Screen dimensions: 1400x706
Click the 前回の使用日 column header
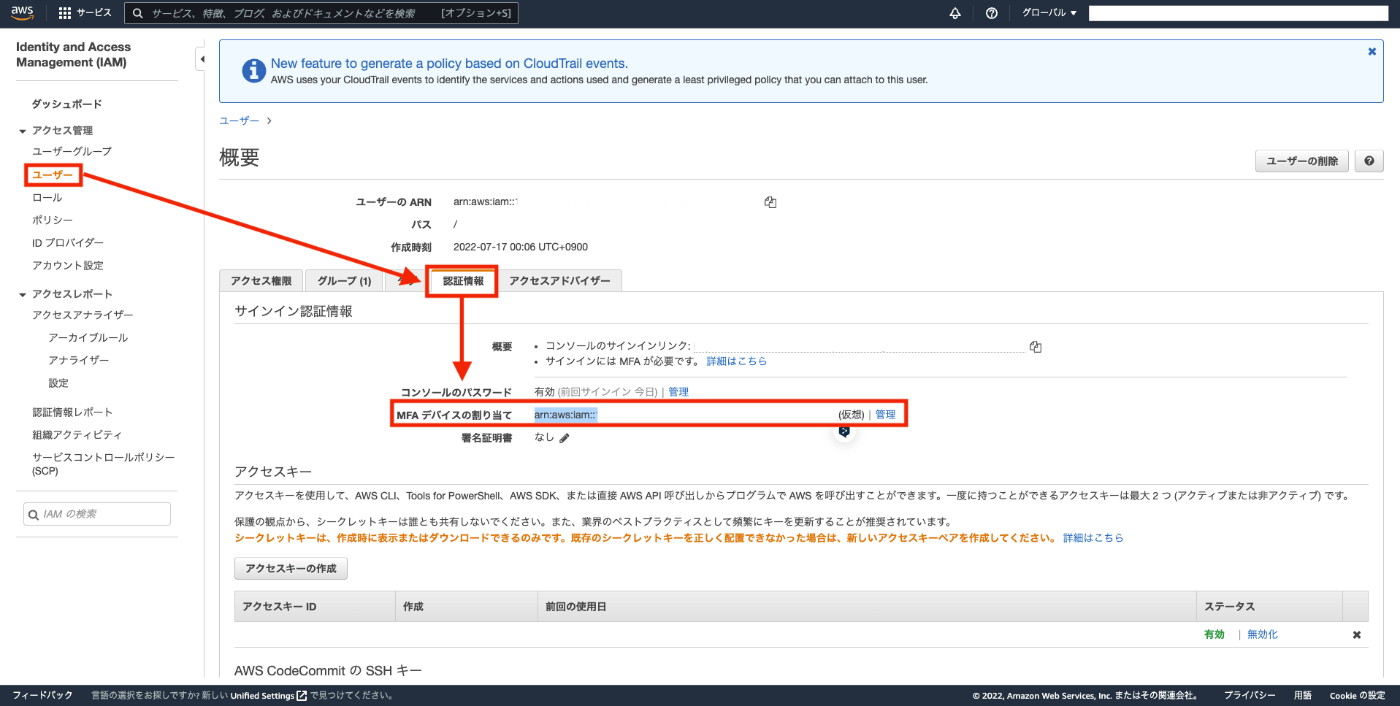pyautogui.click(x=866, y=606)
